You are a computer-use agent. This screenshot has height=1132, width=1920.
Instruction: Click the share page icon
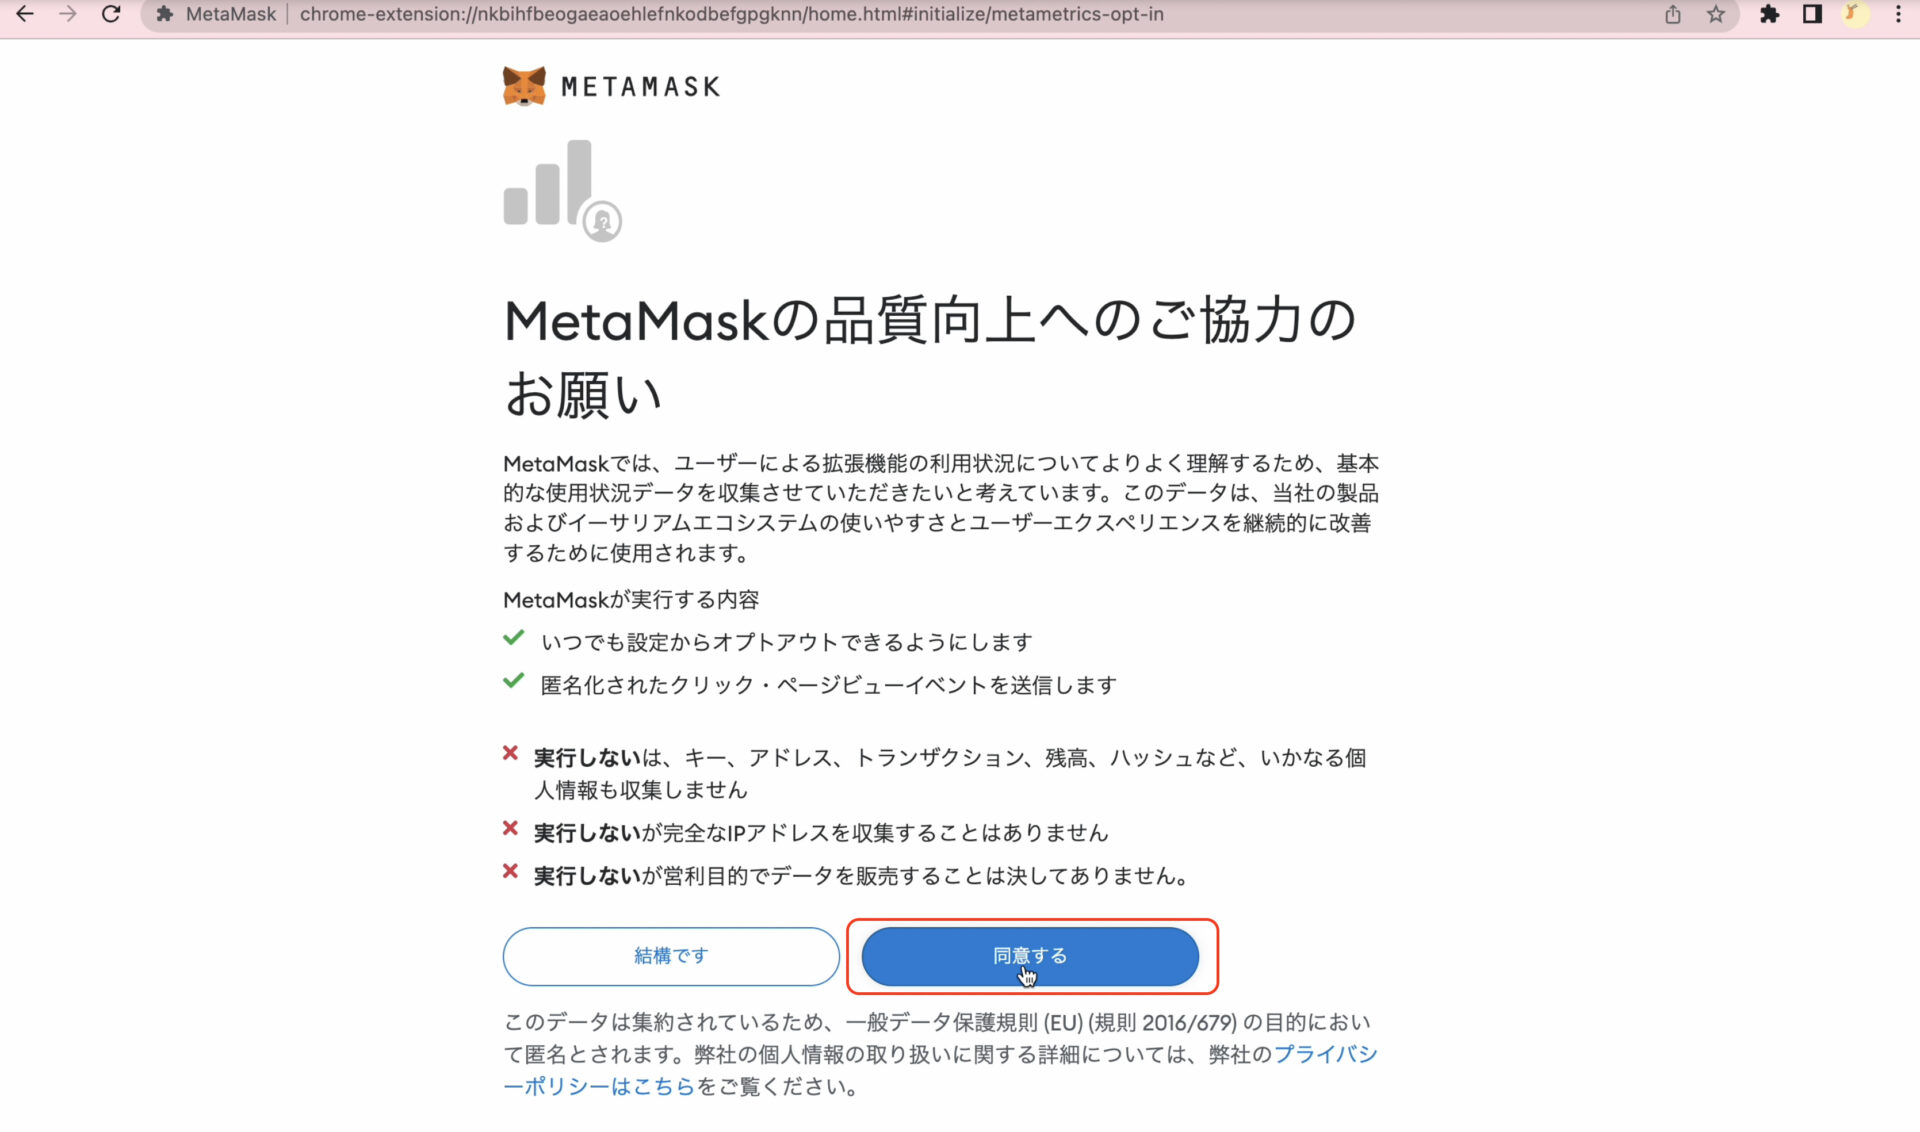1673,14
